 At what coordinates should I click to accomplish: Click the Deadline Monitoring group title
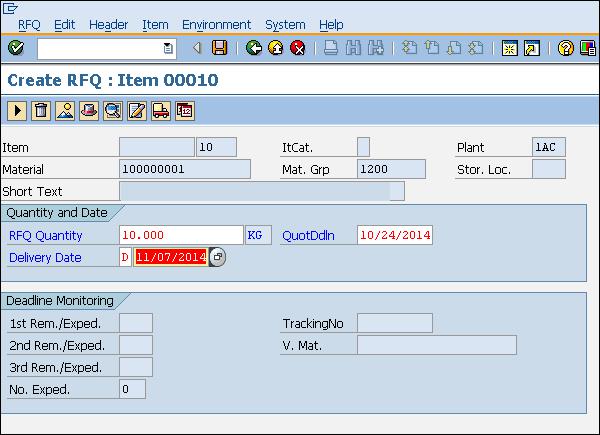coord(60,301)
